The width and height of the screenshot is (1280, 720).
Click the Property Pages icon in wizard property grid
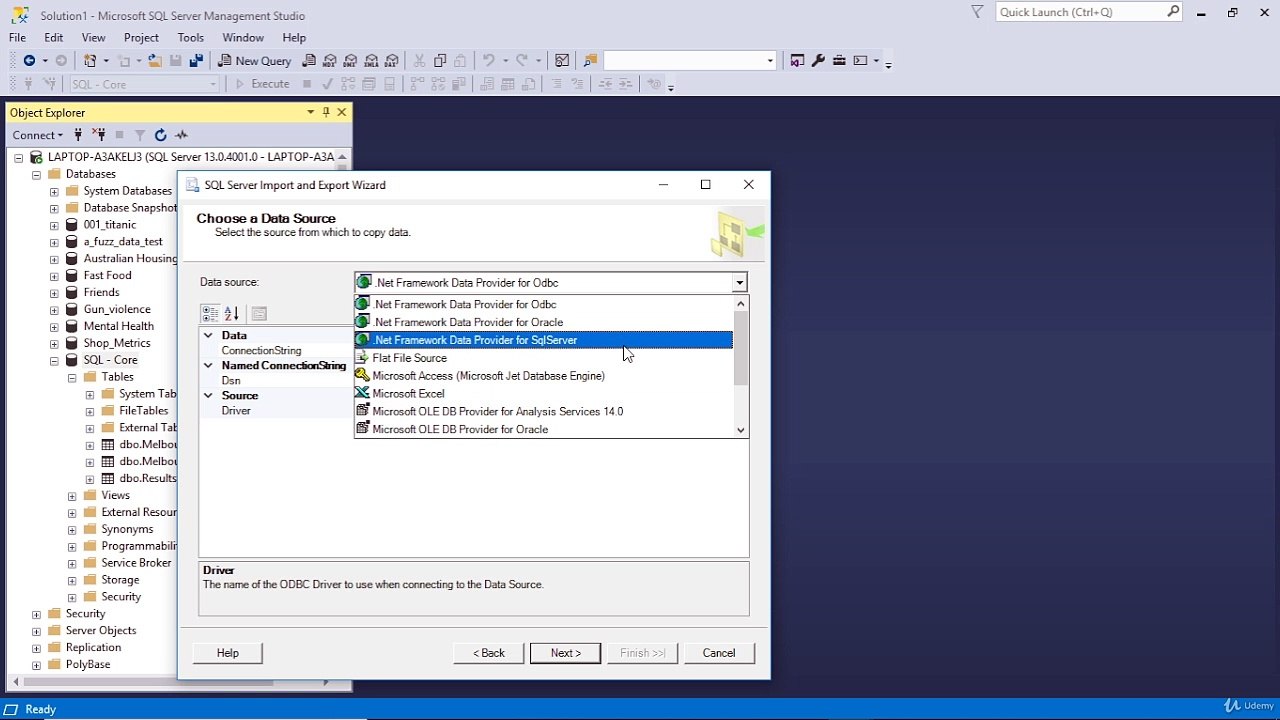pyautogui.click(x=259, y=314)
